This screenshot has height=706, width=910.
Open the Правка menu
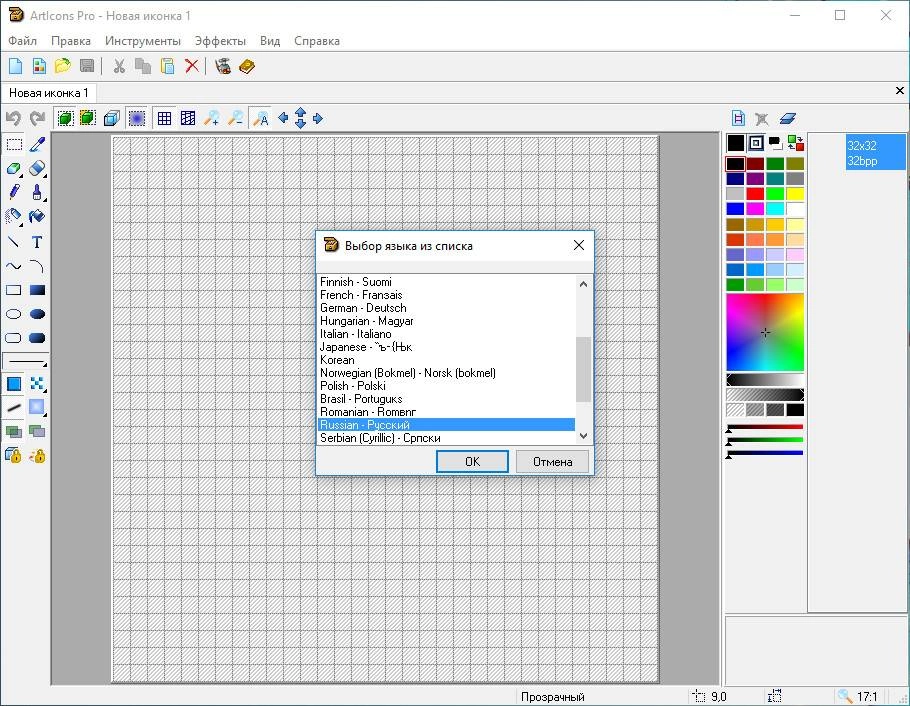point(71,41)
